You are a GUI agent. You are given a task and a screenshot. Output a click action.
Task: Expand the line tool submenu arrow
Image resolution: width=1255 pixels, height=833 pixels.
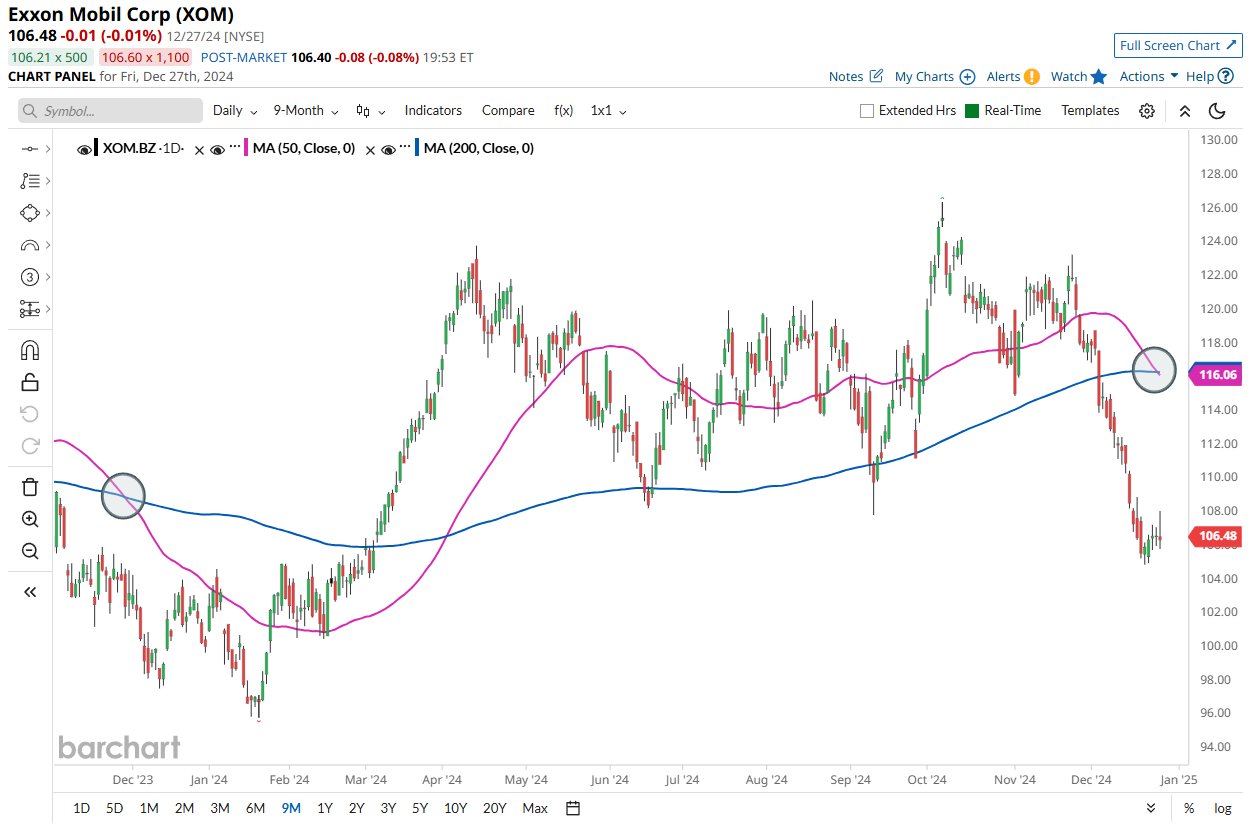(48, 148)
